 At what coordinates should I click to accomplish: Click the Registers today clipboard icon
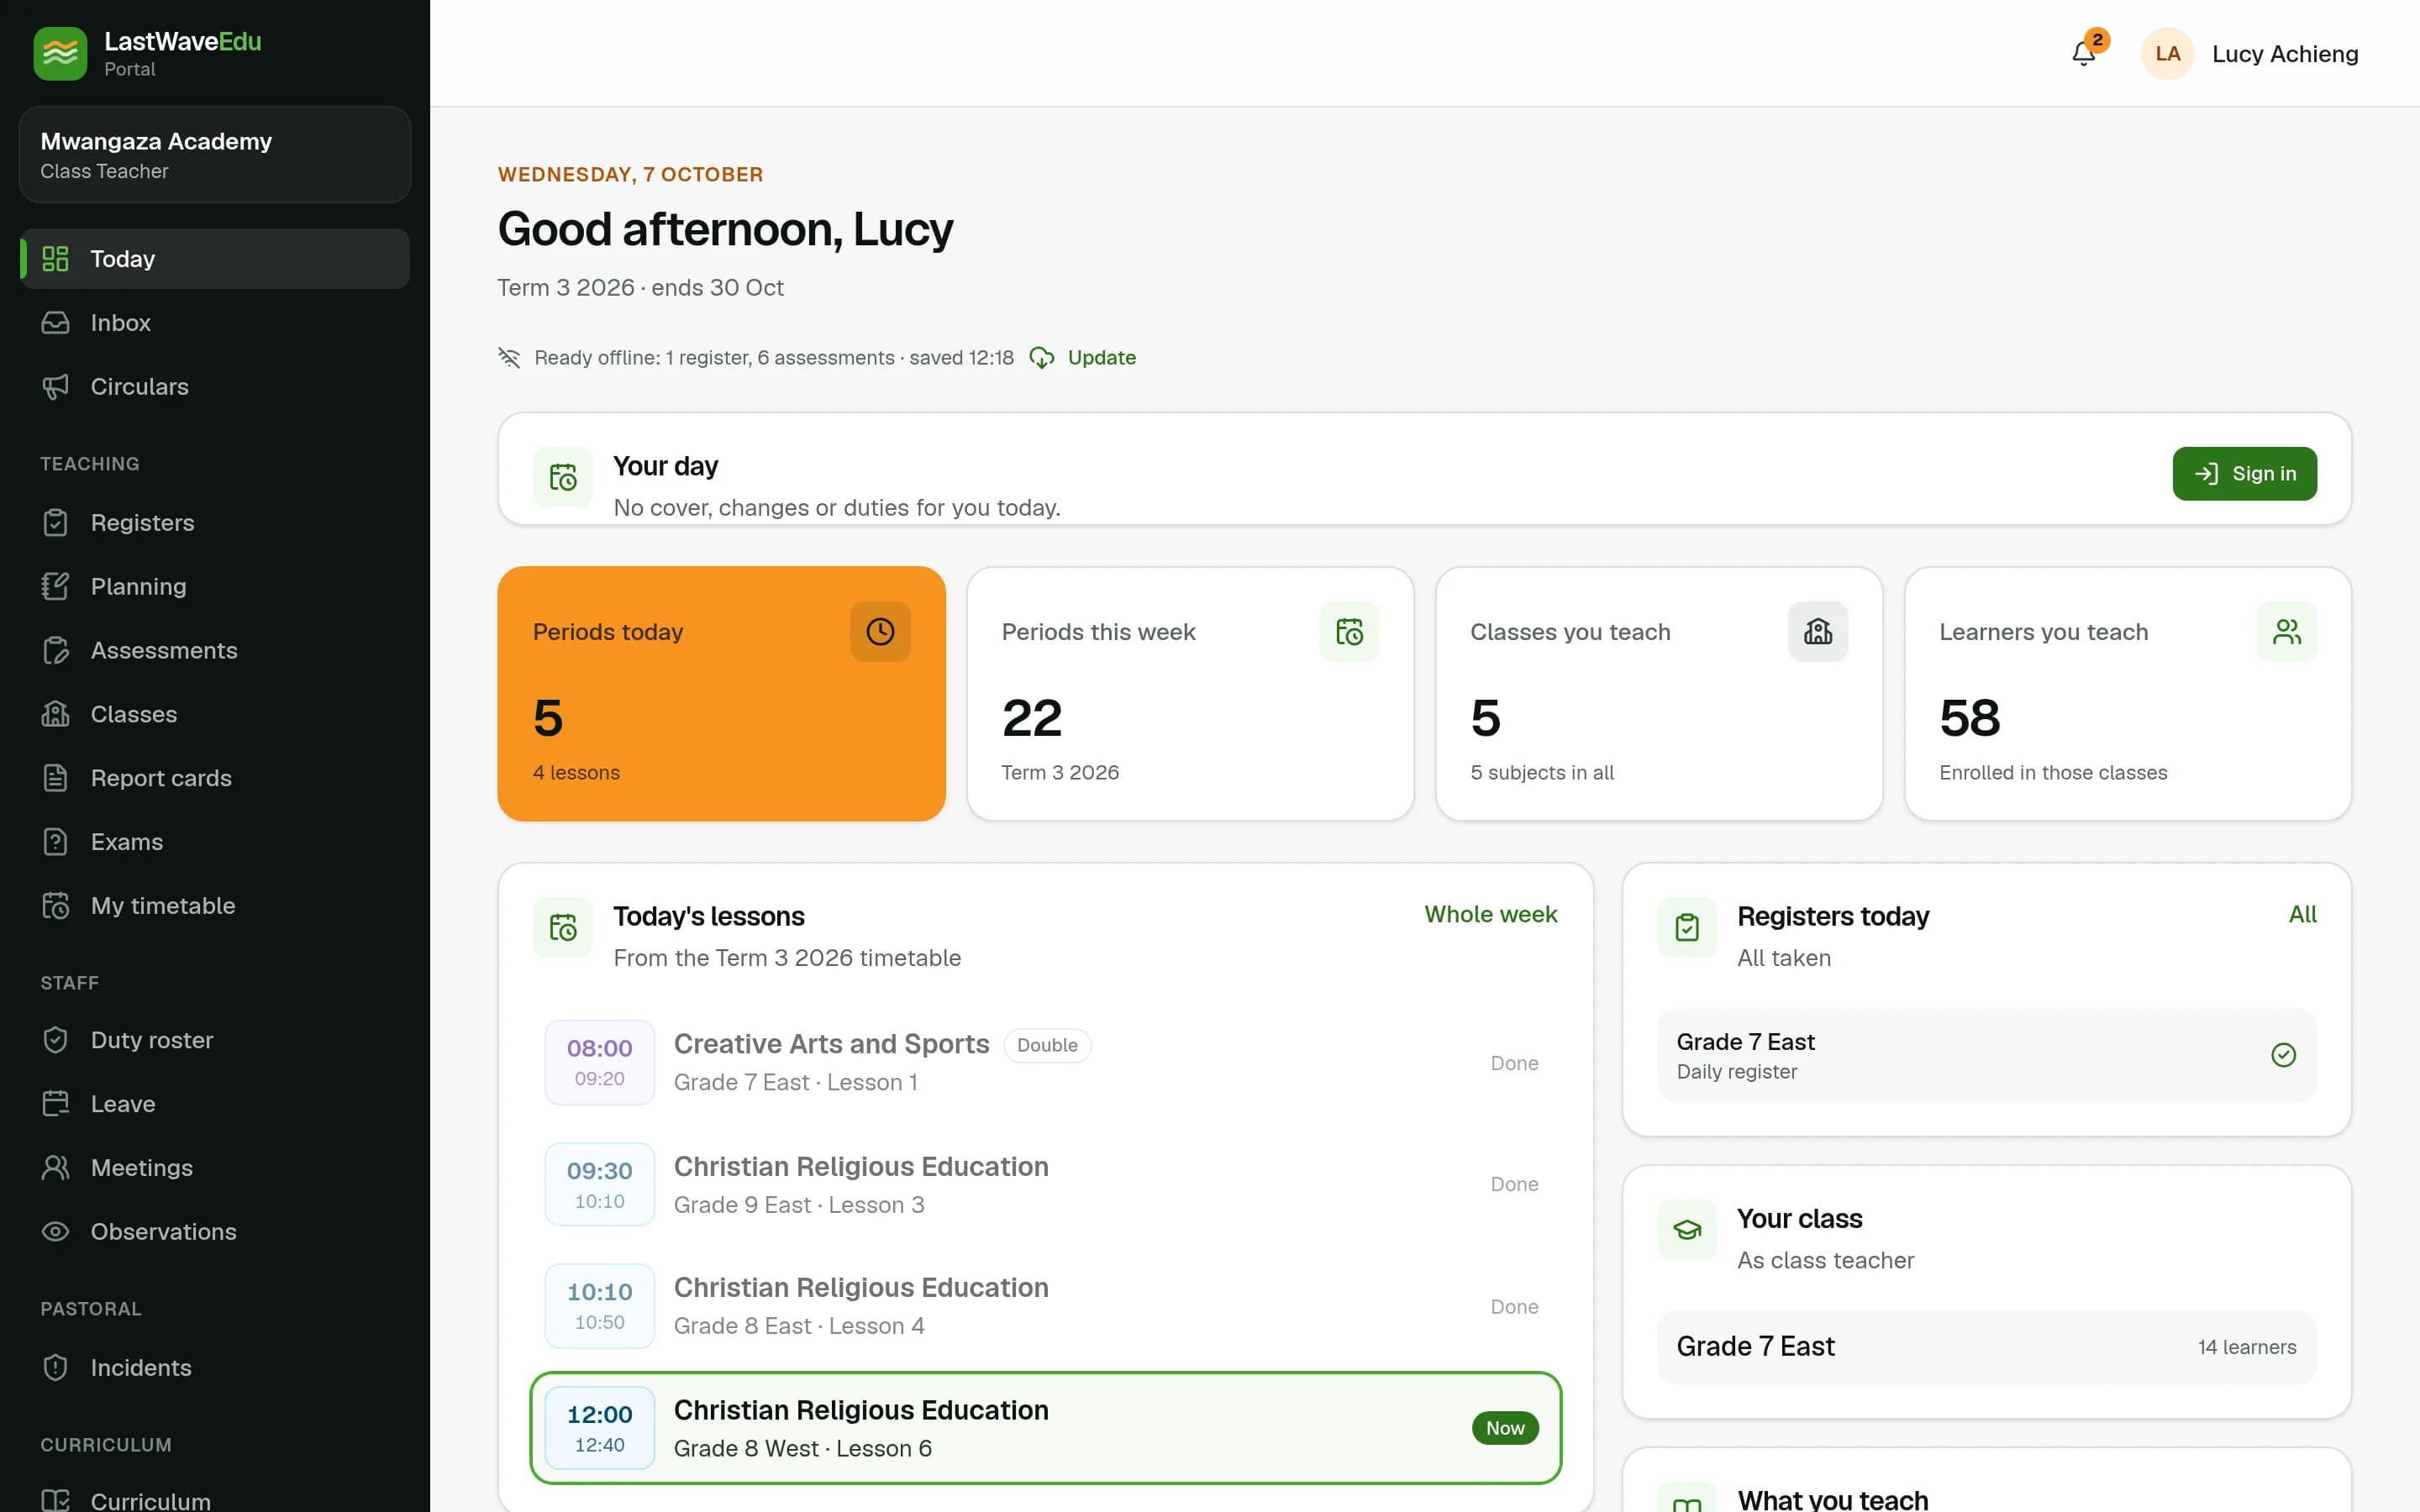click(x=1687, y=928)
